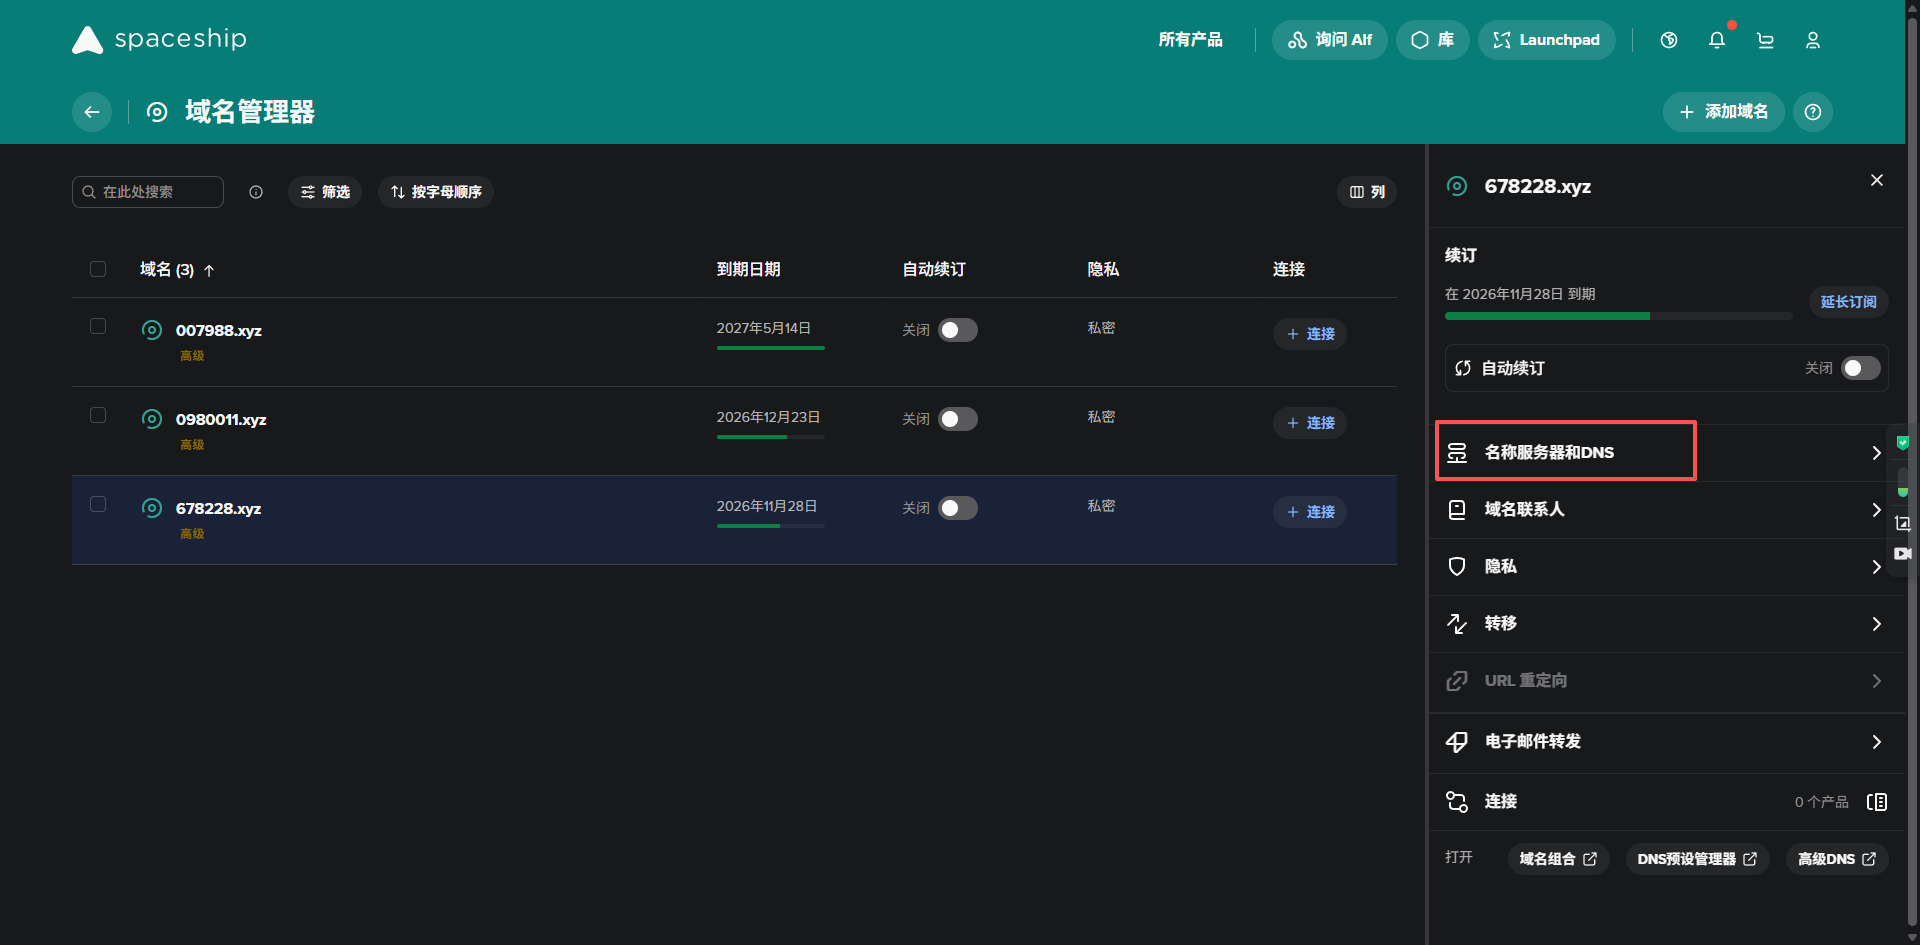Viewport: 1920px width, 945px height.
Task: Click 添加域名 button
Action: 1724,112
